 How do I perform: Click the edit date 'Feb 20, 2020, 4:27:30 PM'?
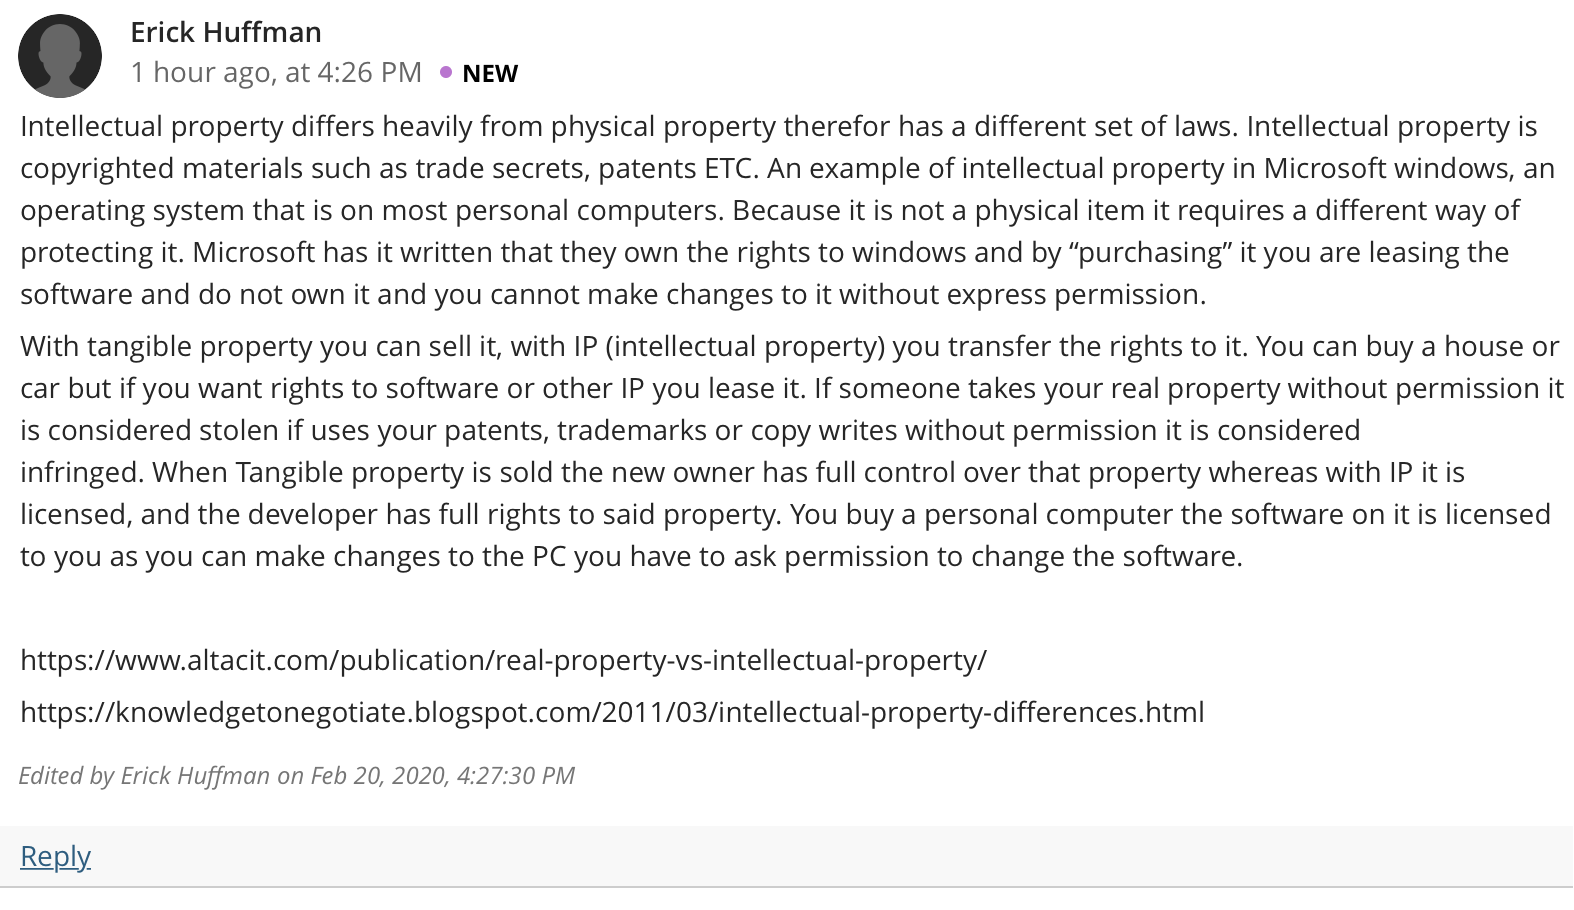[x=443, y=776]
